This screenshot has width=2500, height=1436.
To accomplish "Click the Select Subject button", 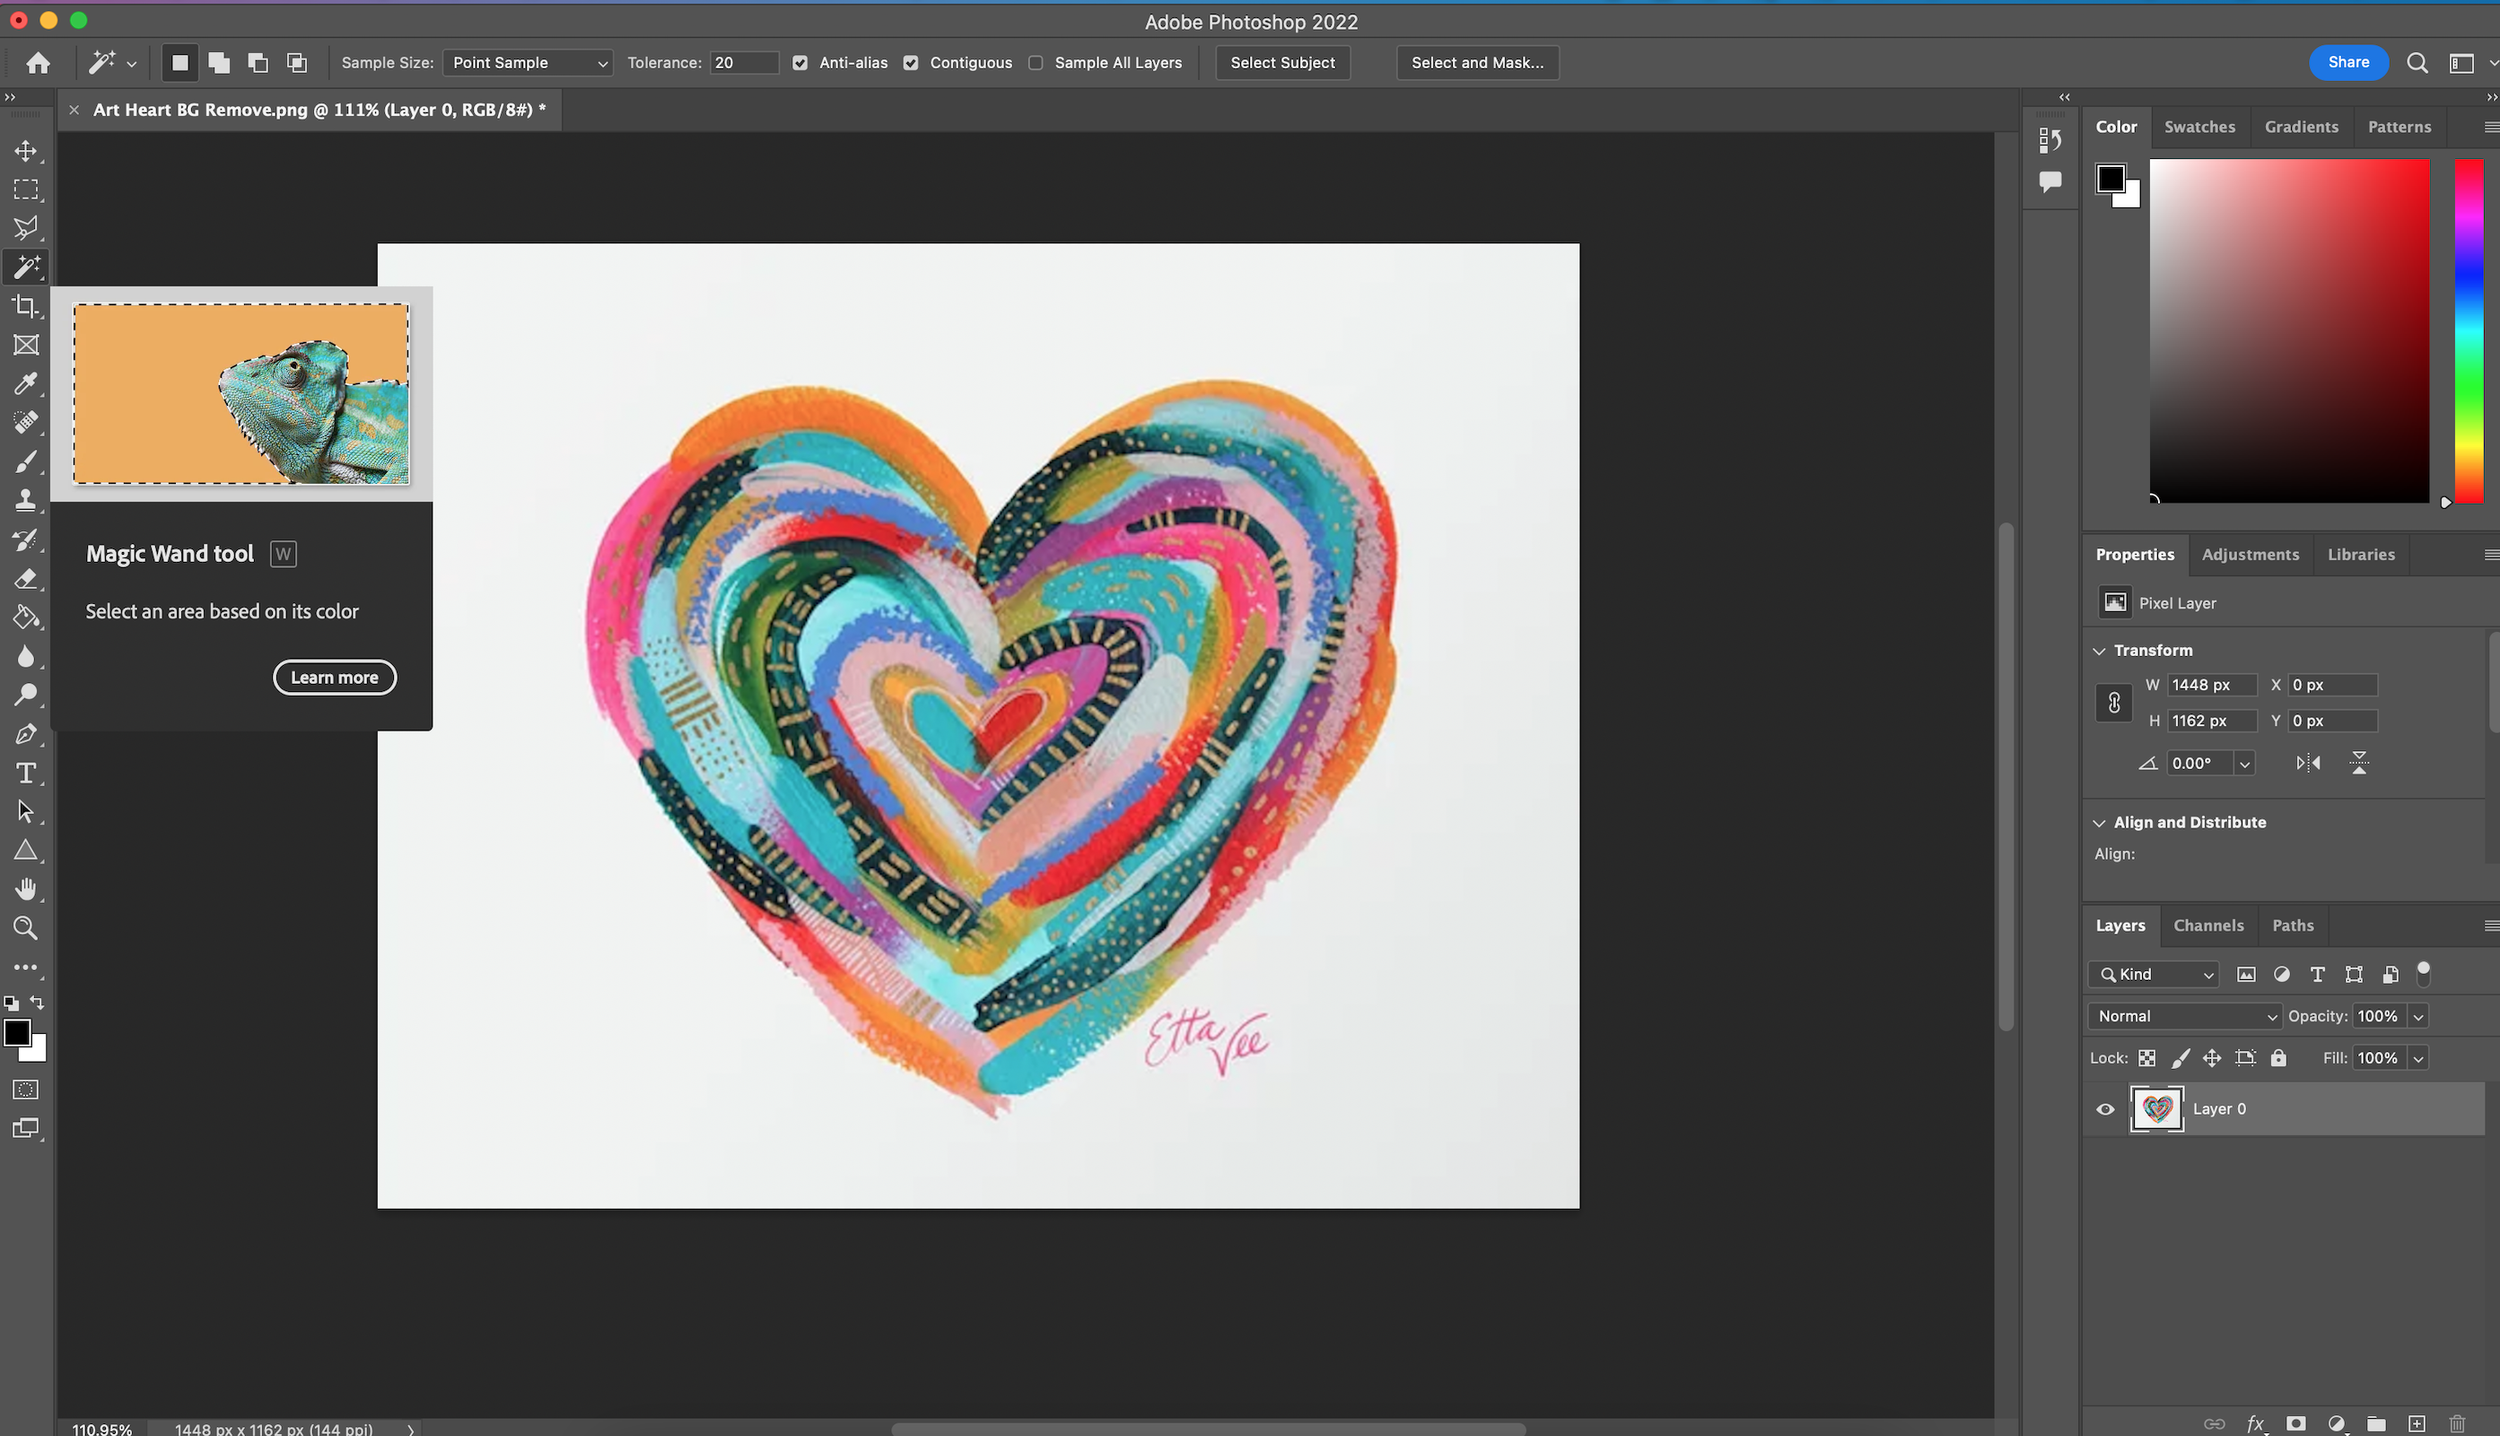I will click(x=1282, y=63).
